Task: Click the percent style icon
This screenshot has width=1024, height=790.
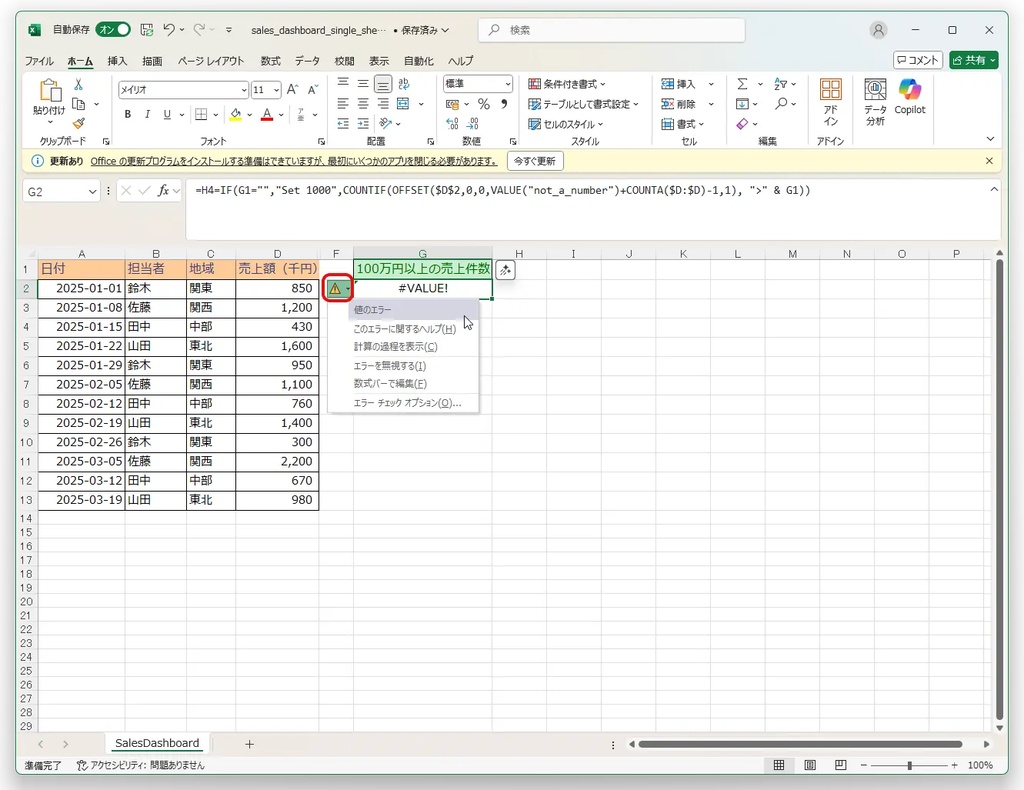Action: (484, 104)
